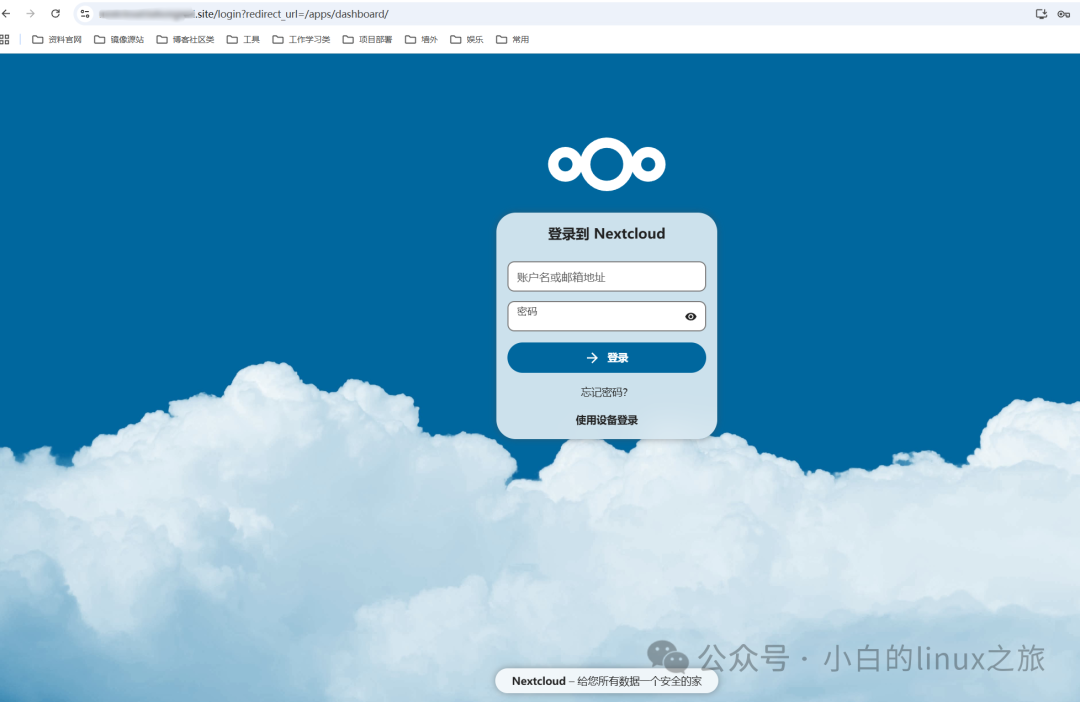Click the 使用设备登录 link
The image size is (1080, 702).
click(x=607, y=420)
